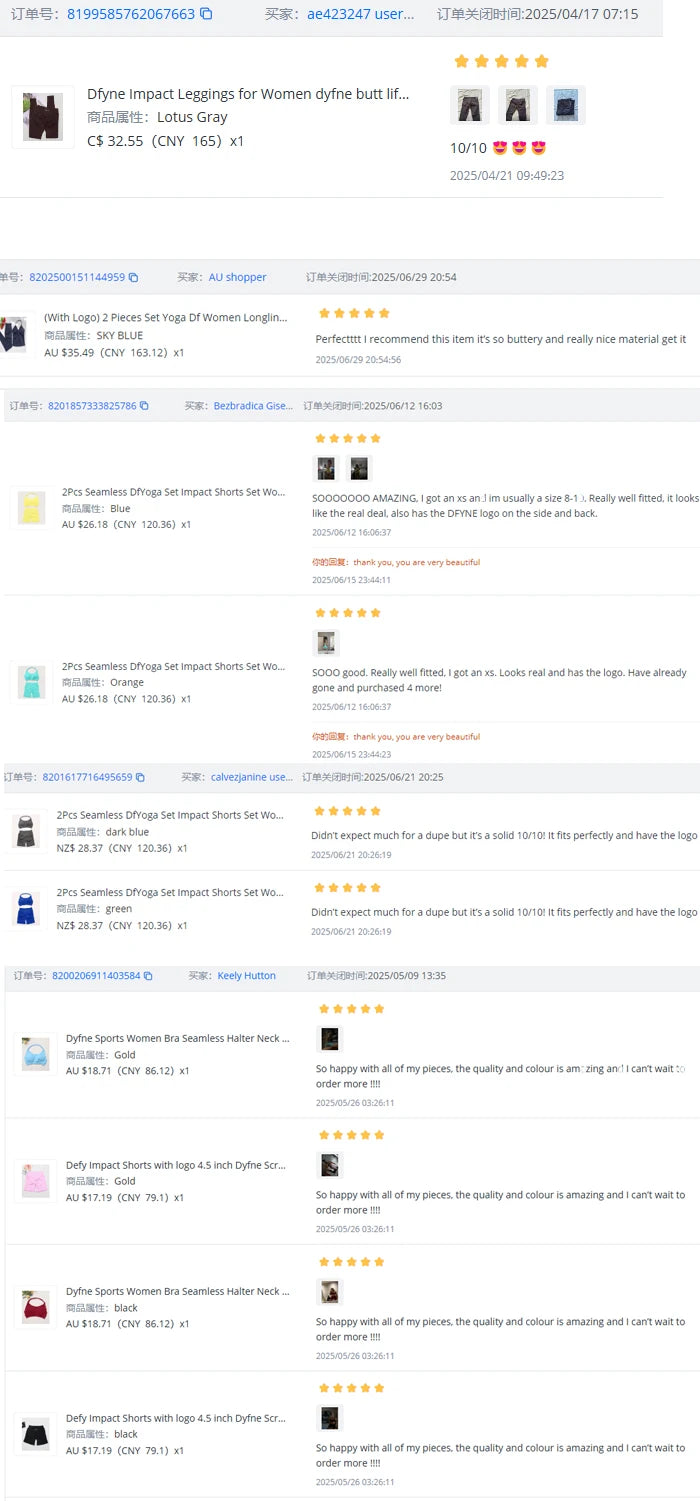View review photo on Gold bra review
The width and height of the screenshot is (700, 1501).
coord(329,1039)
